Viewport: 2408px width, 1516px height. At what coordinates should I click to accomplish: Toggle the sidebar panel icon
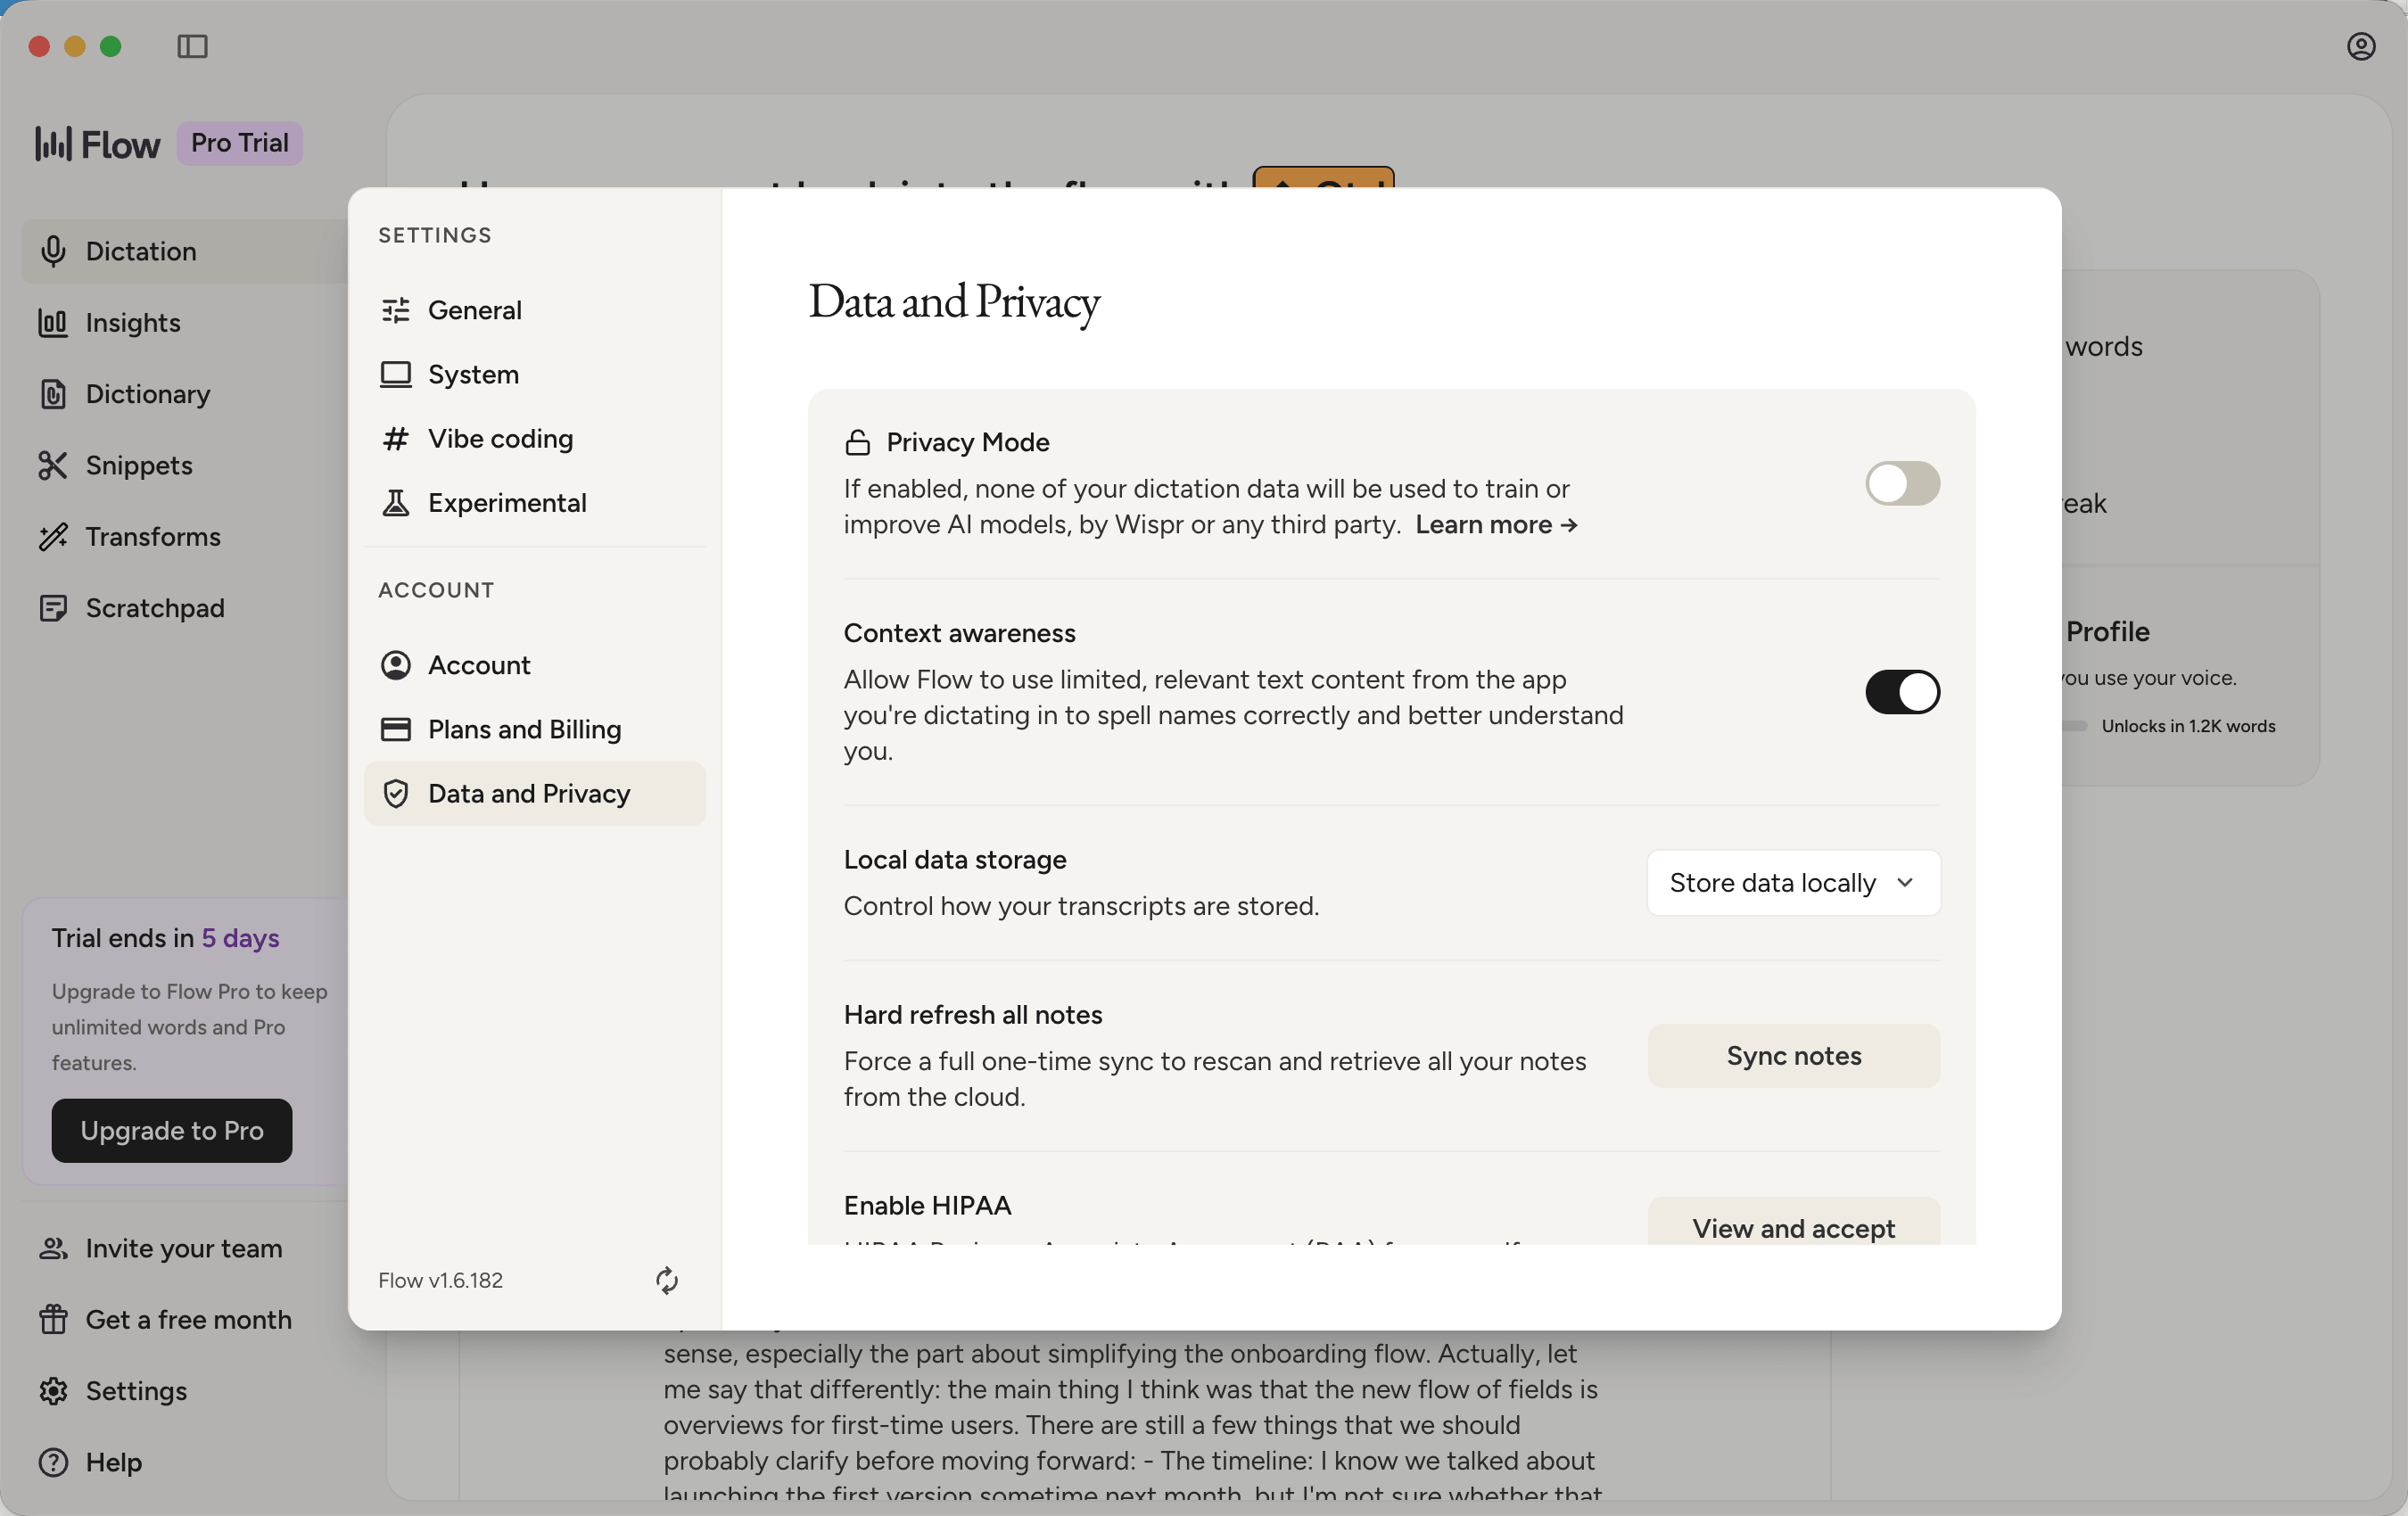[x=192, y=46]
